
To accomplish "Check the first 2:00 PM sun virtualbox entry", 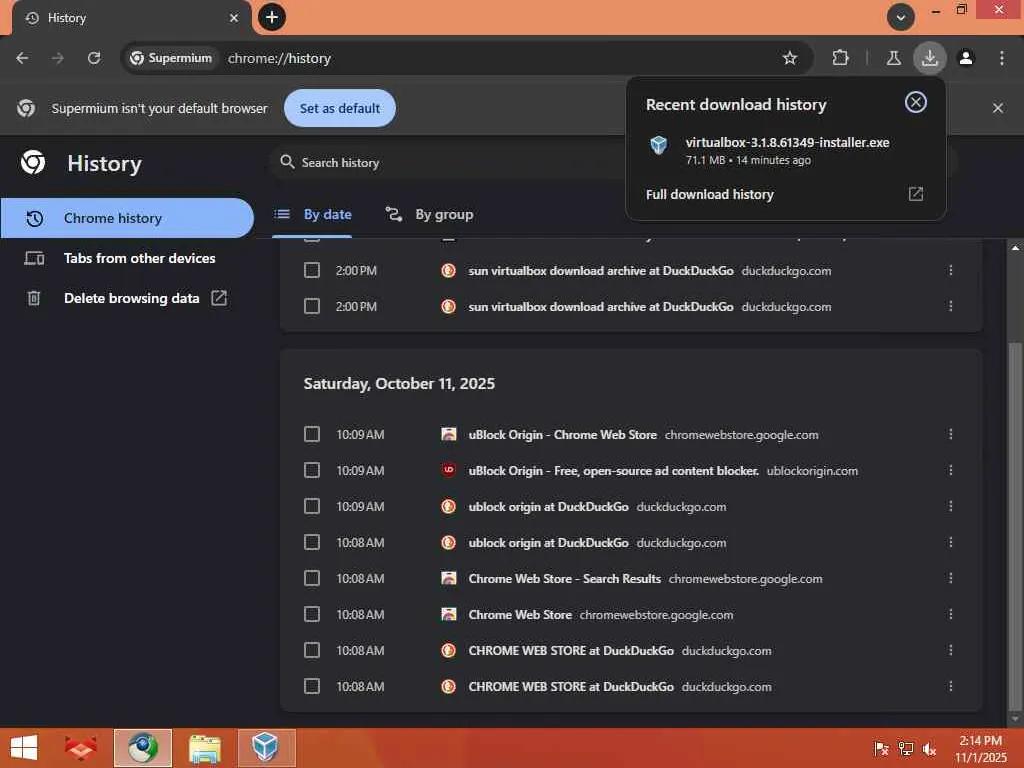I will point(312,270).
